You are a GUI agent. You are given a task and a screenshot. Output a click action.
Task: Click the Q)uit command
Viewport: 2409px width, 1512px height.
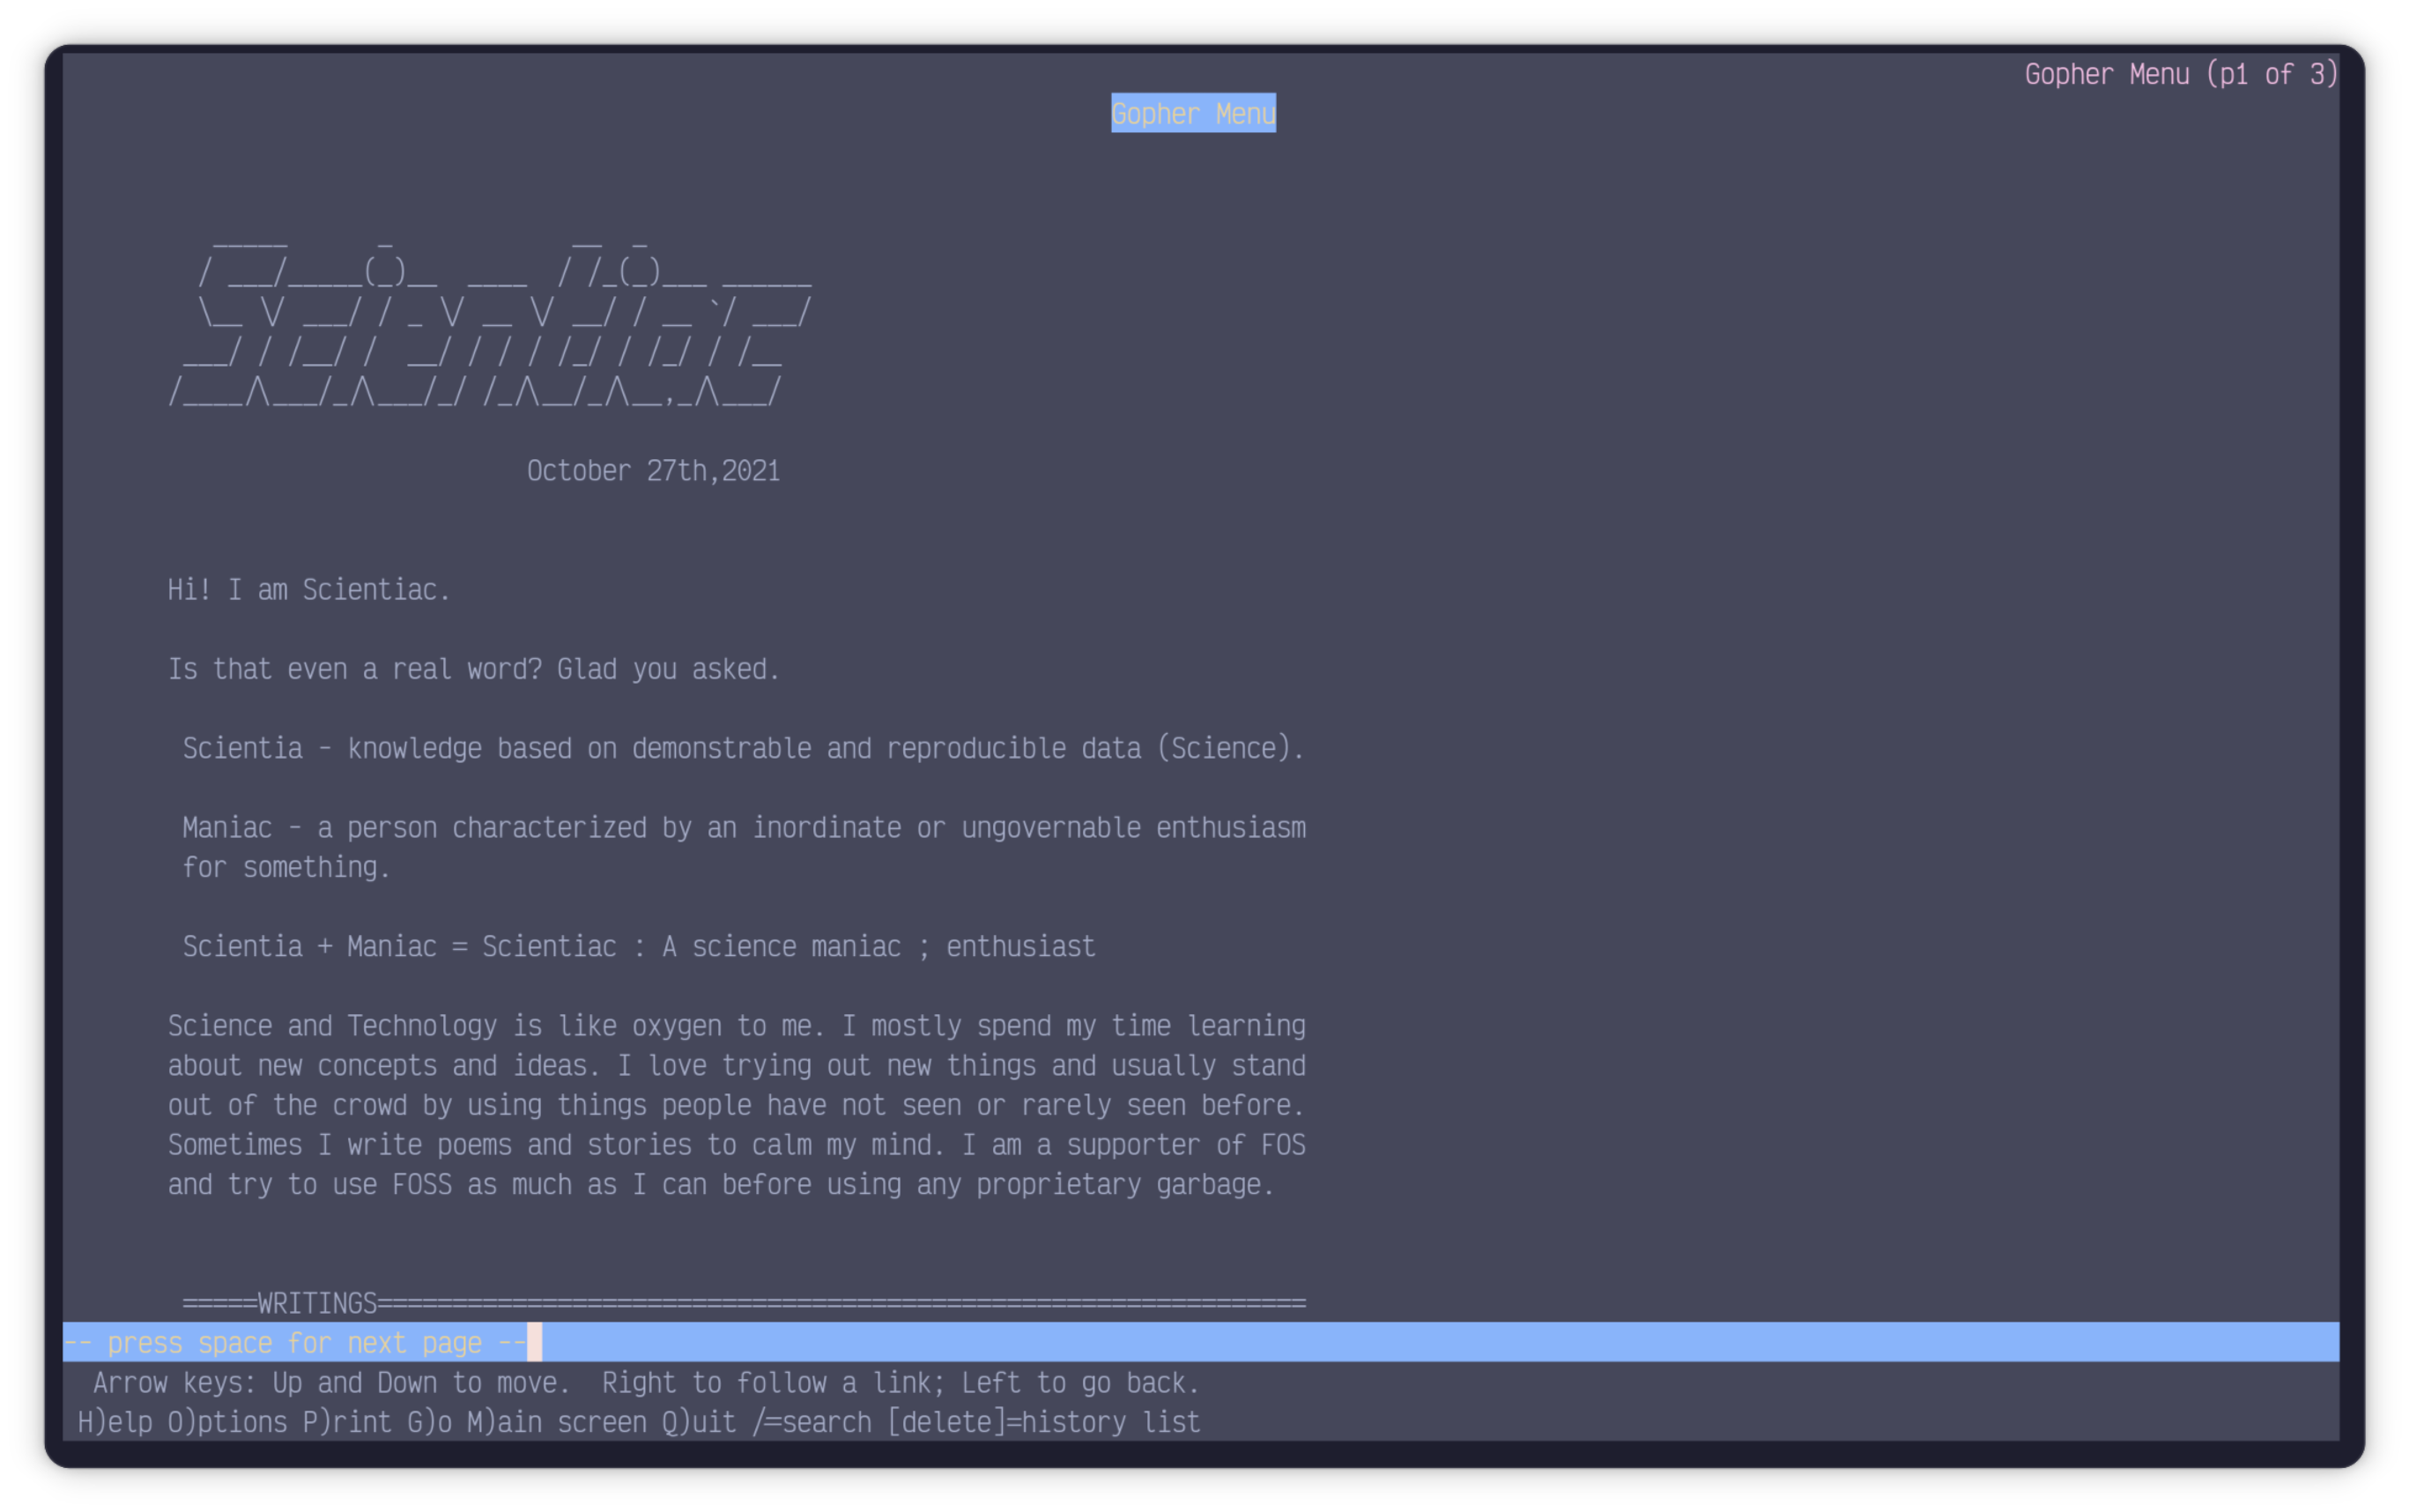(698, 1422)
